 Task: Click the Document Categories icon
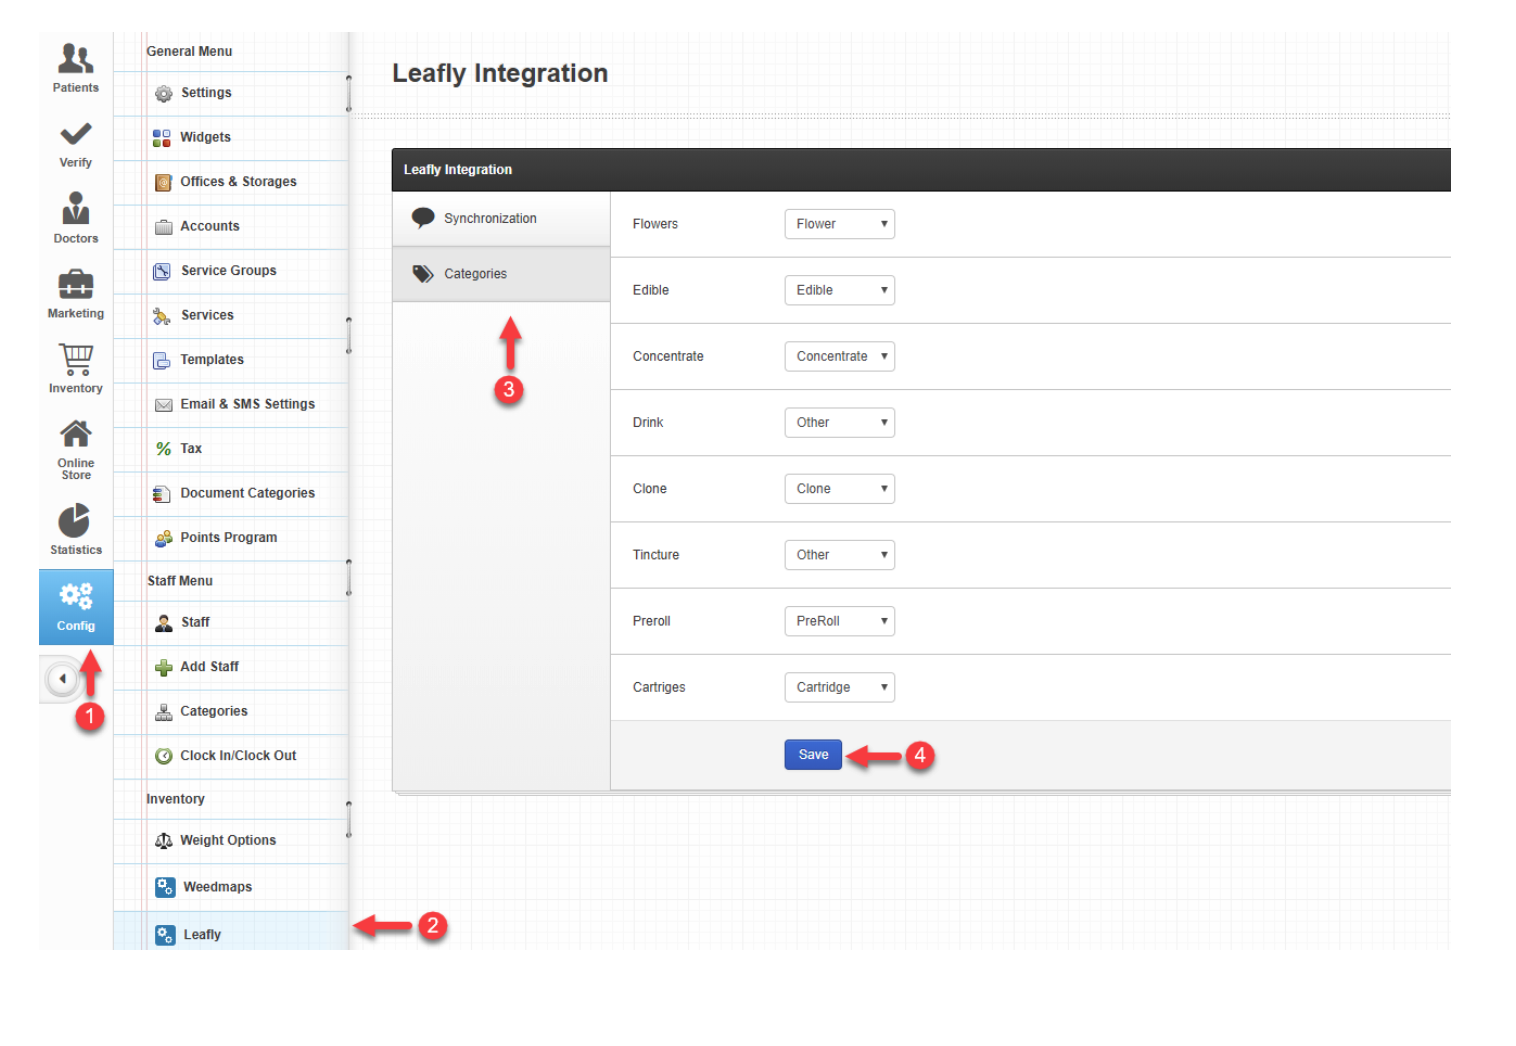pos(162,494)
